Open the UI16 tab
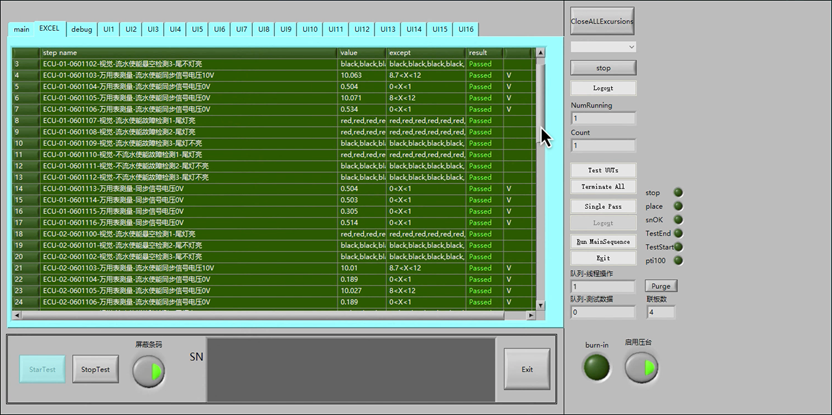 pos(465,29)
